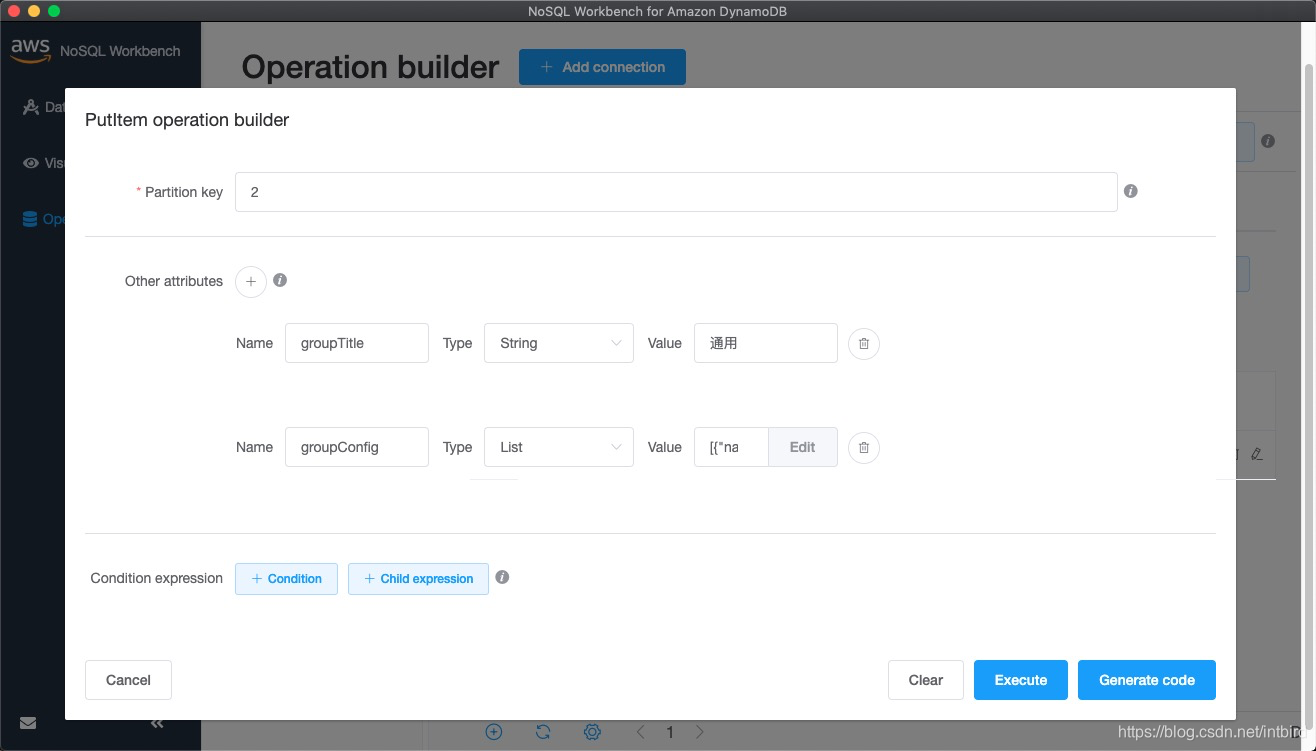Edit the groupConfig list value
The image size is (1316, 751).
803,447
